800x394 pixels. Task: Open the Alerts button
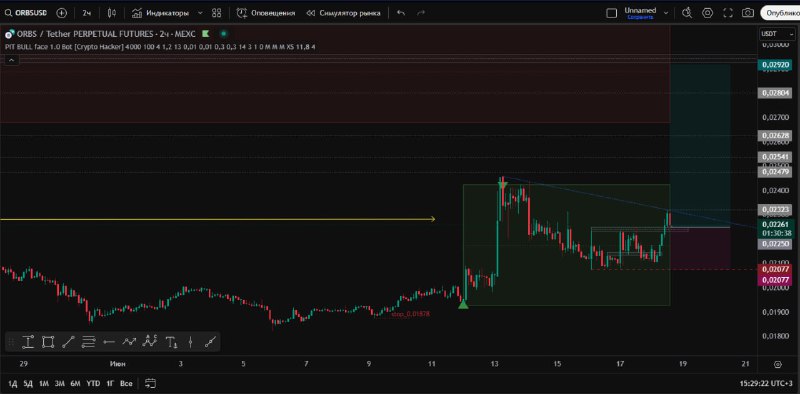coord(266,13)
